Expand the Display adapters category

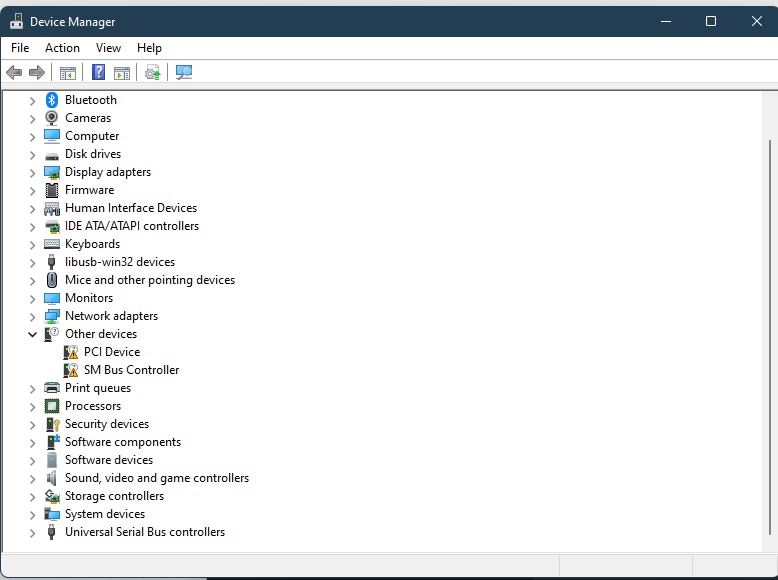[32, 172]
